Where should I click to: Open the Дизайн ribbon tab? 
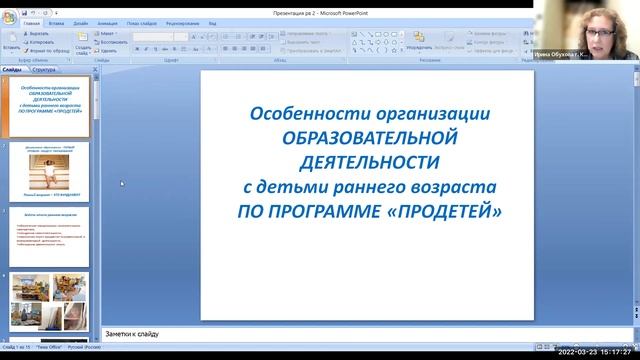[x=81, y=24]
